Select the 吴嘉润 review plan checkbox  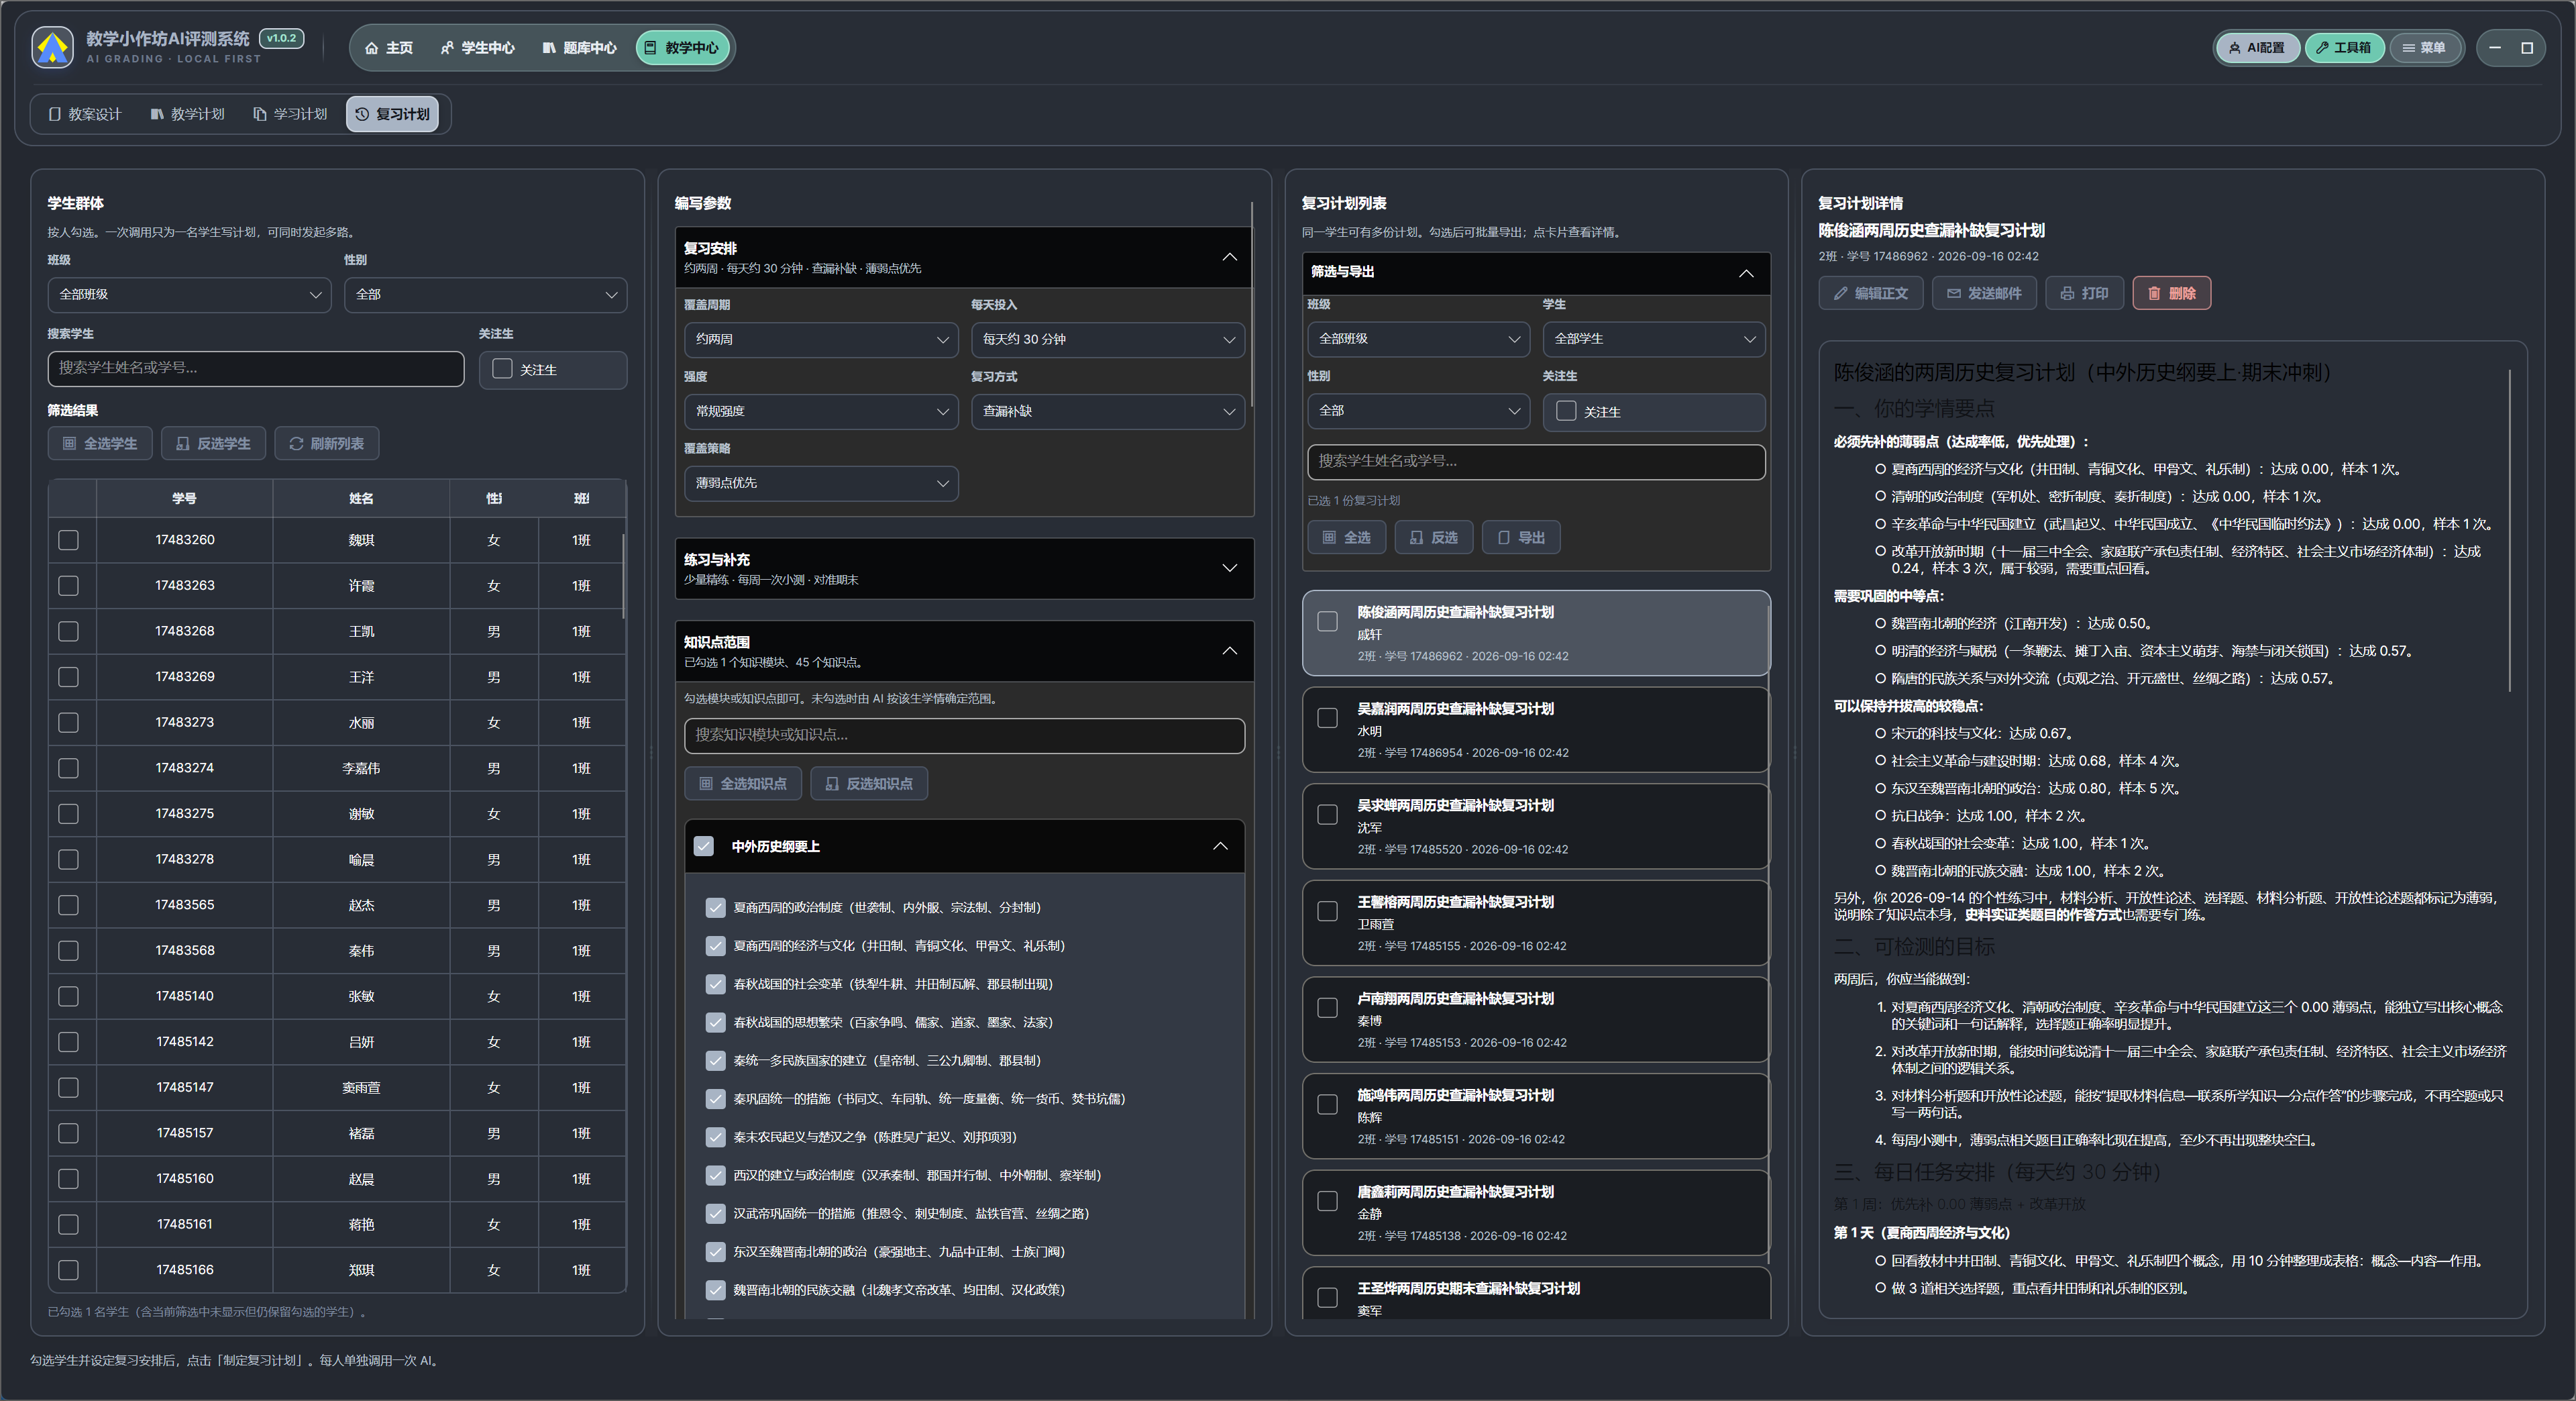pos(1327,718)
